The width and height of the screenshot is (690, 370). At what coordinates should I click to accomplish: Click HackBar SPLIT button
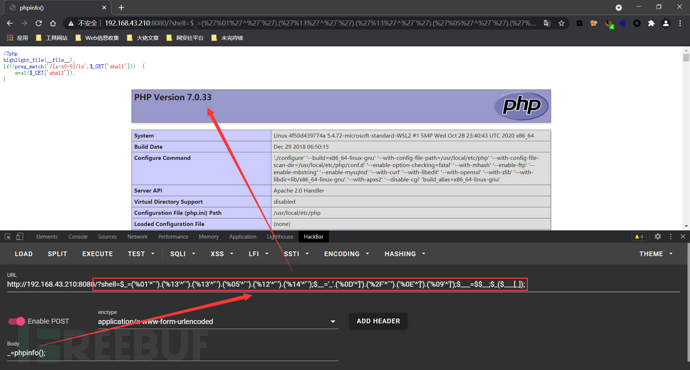[57, 254]
